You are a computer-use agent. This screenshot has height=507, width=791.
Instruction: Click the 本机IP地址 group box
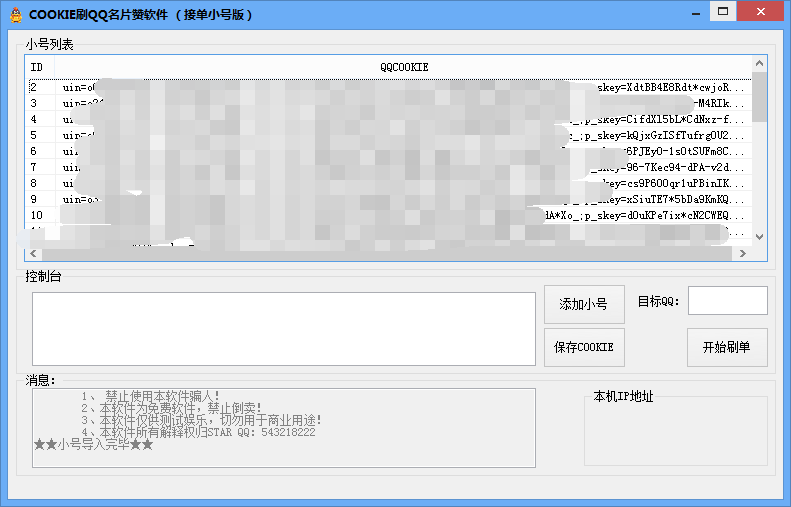[675, 430]
